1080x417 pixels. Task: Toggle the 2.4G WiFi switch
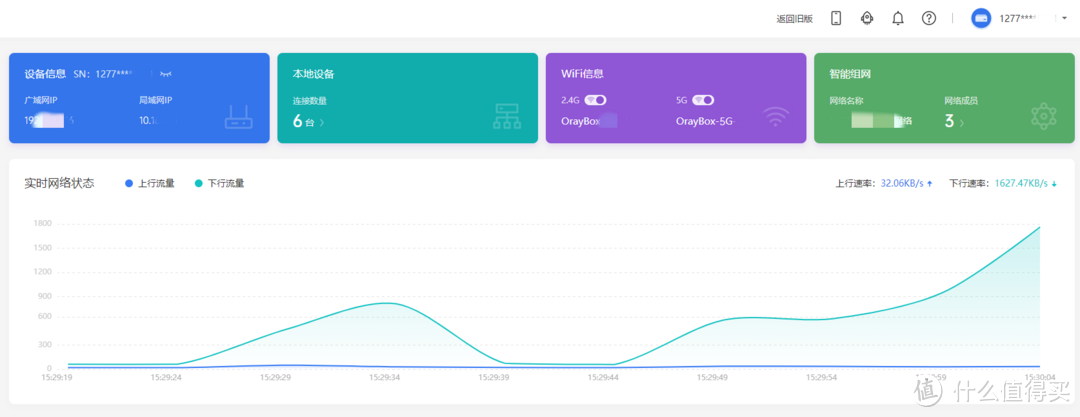pyautogui.click(x=595, y=100)
